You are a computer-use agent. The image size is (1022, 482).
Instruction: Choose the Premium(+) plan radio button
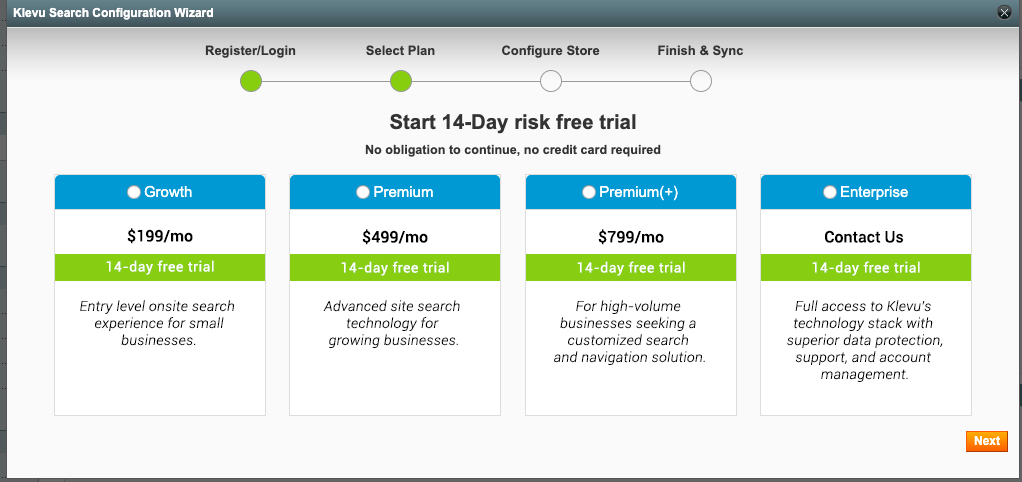tap(589, 192)
